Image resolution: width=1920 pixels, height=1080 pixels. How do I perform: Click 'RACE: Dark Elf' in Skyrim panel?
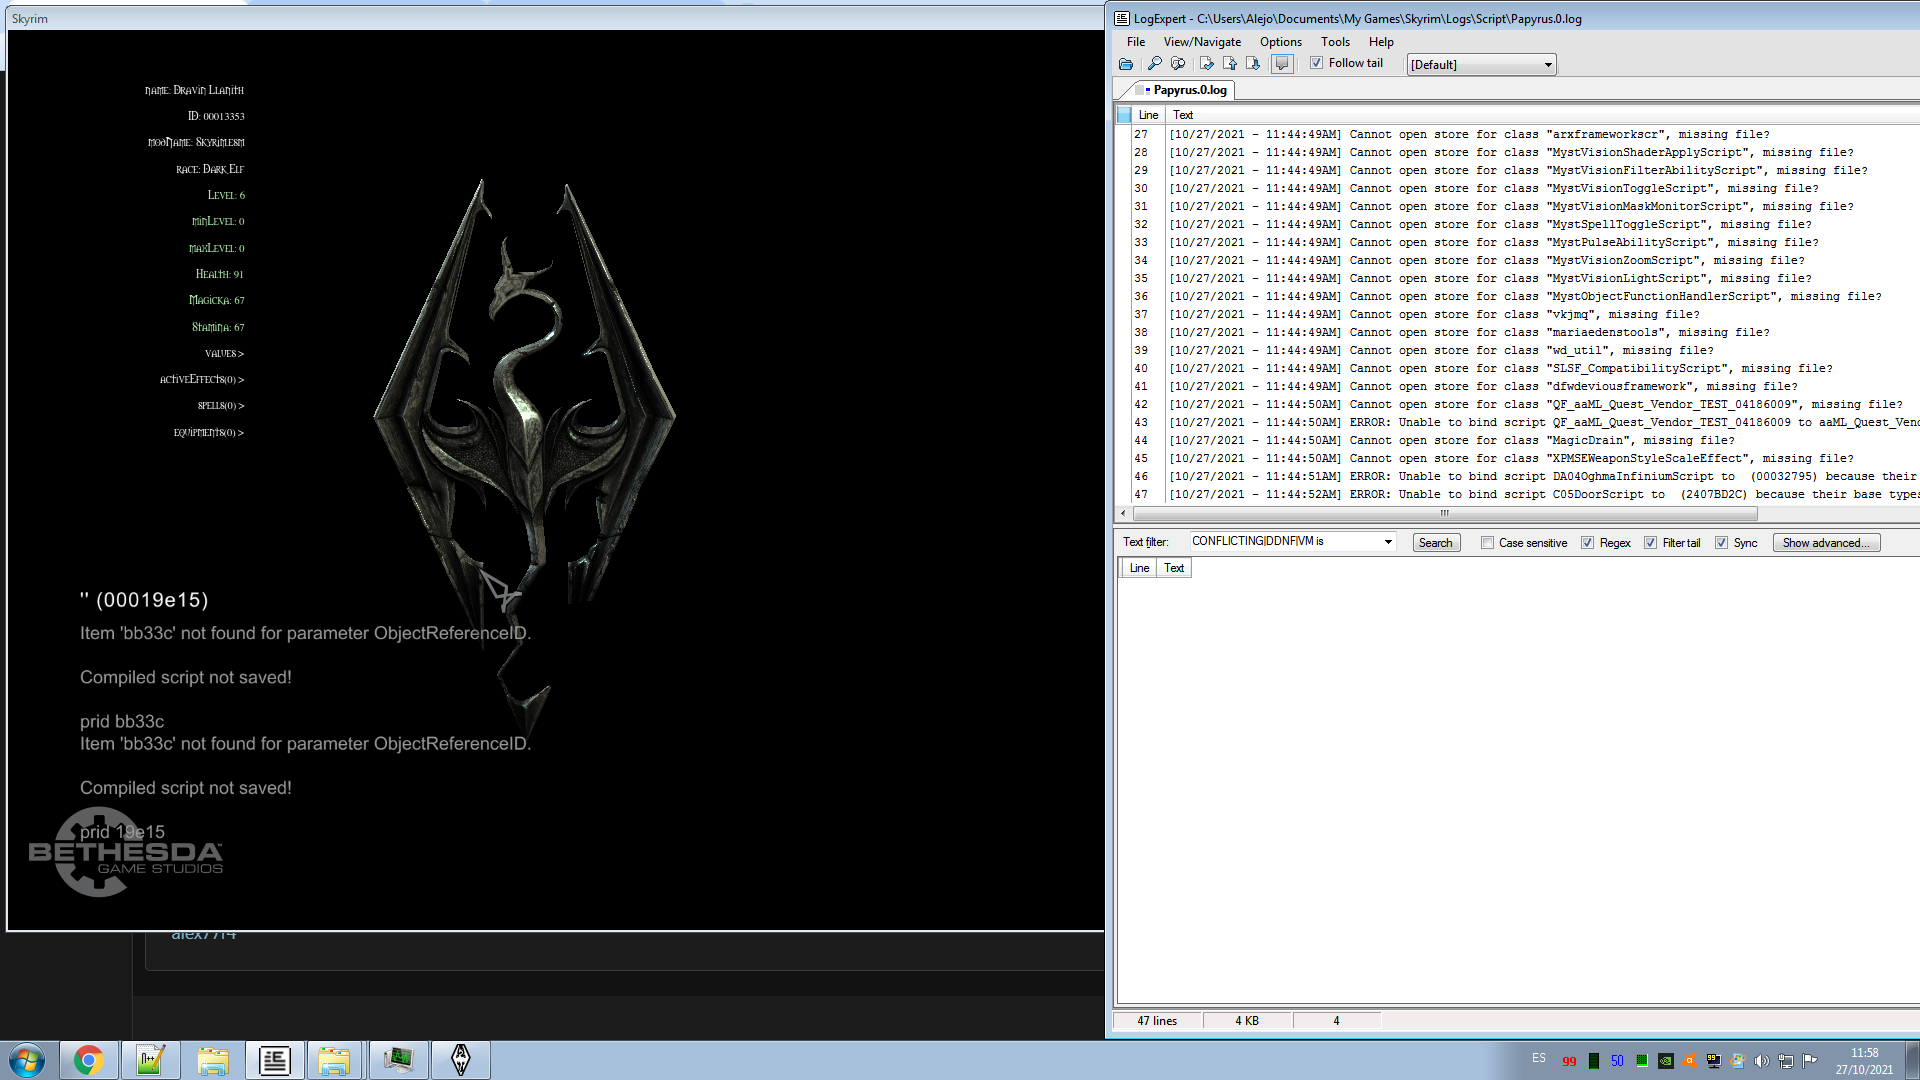click(x=210, y=170)
